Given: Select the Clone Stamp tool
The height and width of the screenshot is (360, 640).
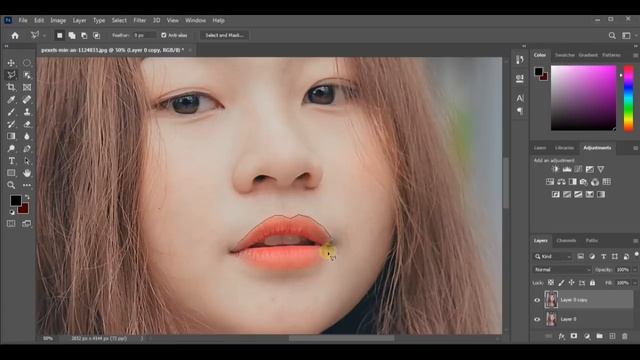Looking at the screenshot, I should pyautogui.click(x=27, y=111).
